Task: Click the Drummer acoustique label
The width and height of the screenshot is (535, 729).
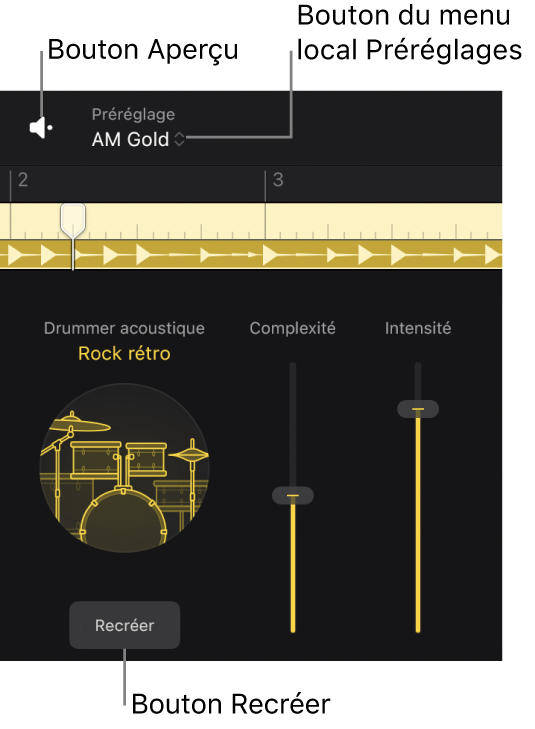Action: point(124,328)
